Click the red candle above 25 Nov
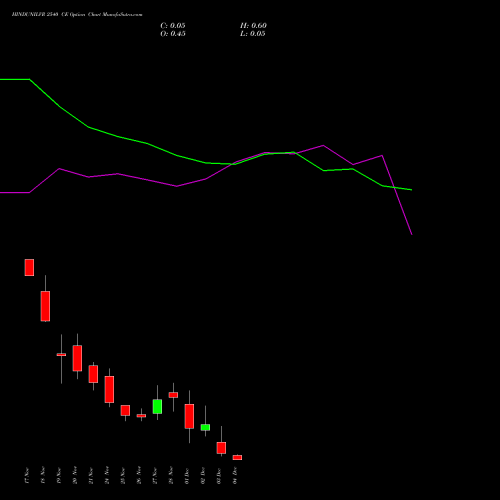Viewport: 500px width, 500px height. coord(125,410)
